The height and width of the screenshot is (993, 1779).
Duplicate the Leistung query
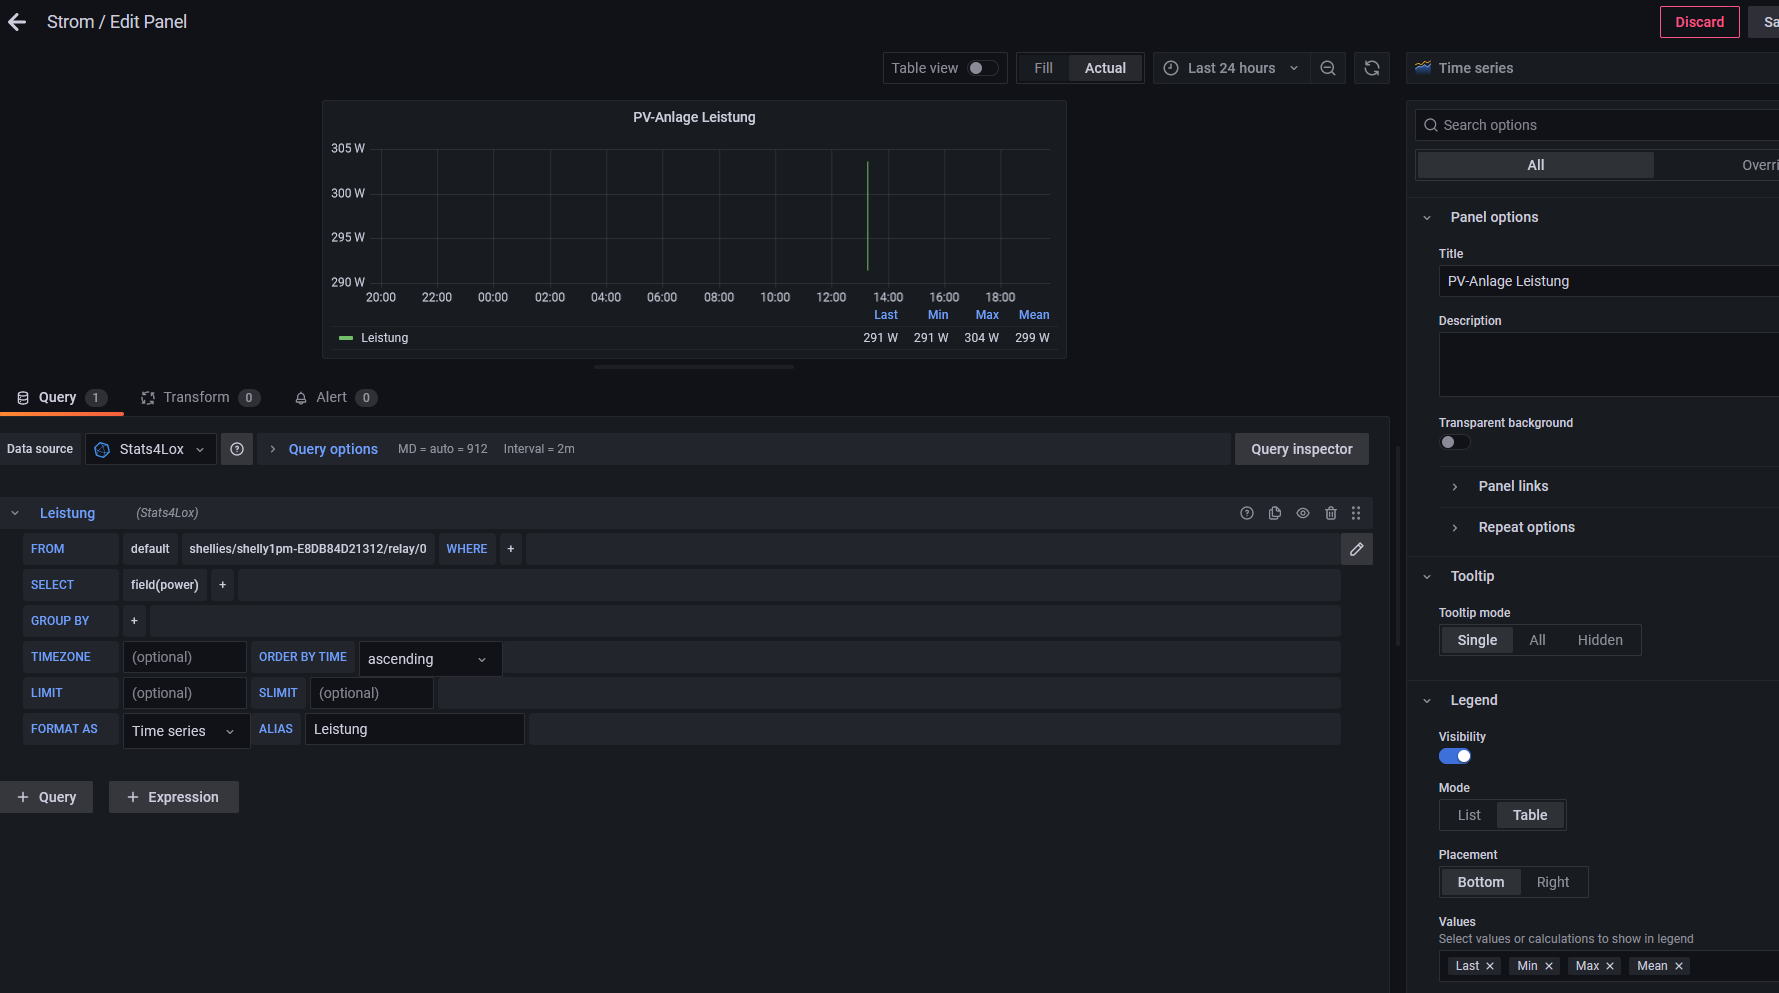(x=1274, y=513)
